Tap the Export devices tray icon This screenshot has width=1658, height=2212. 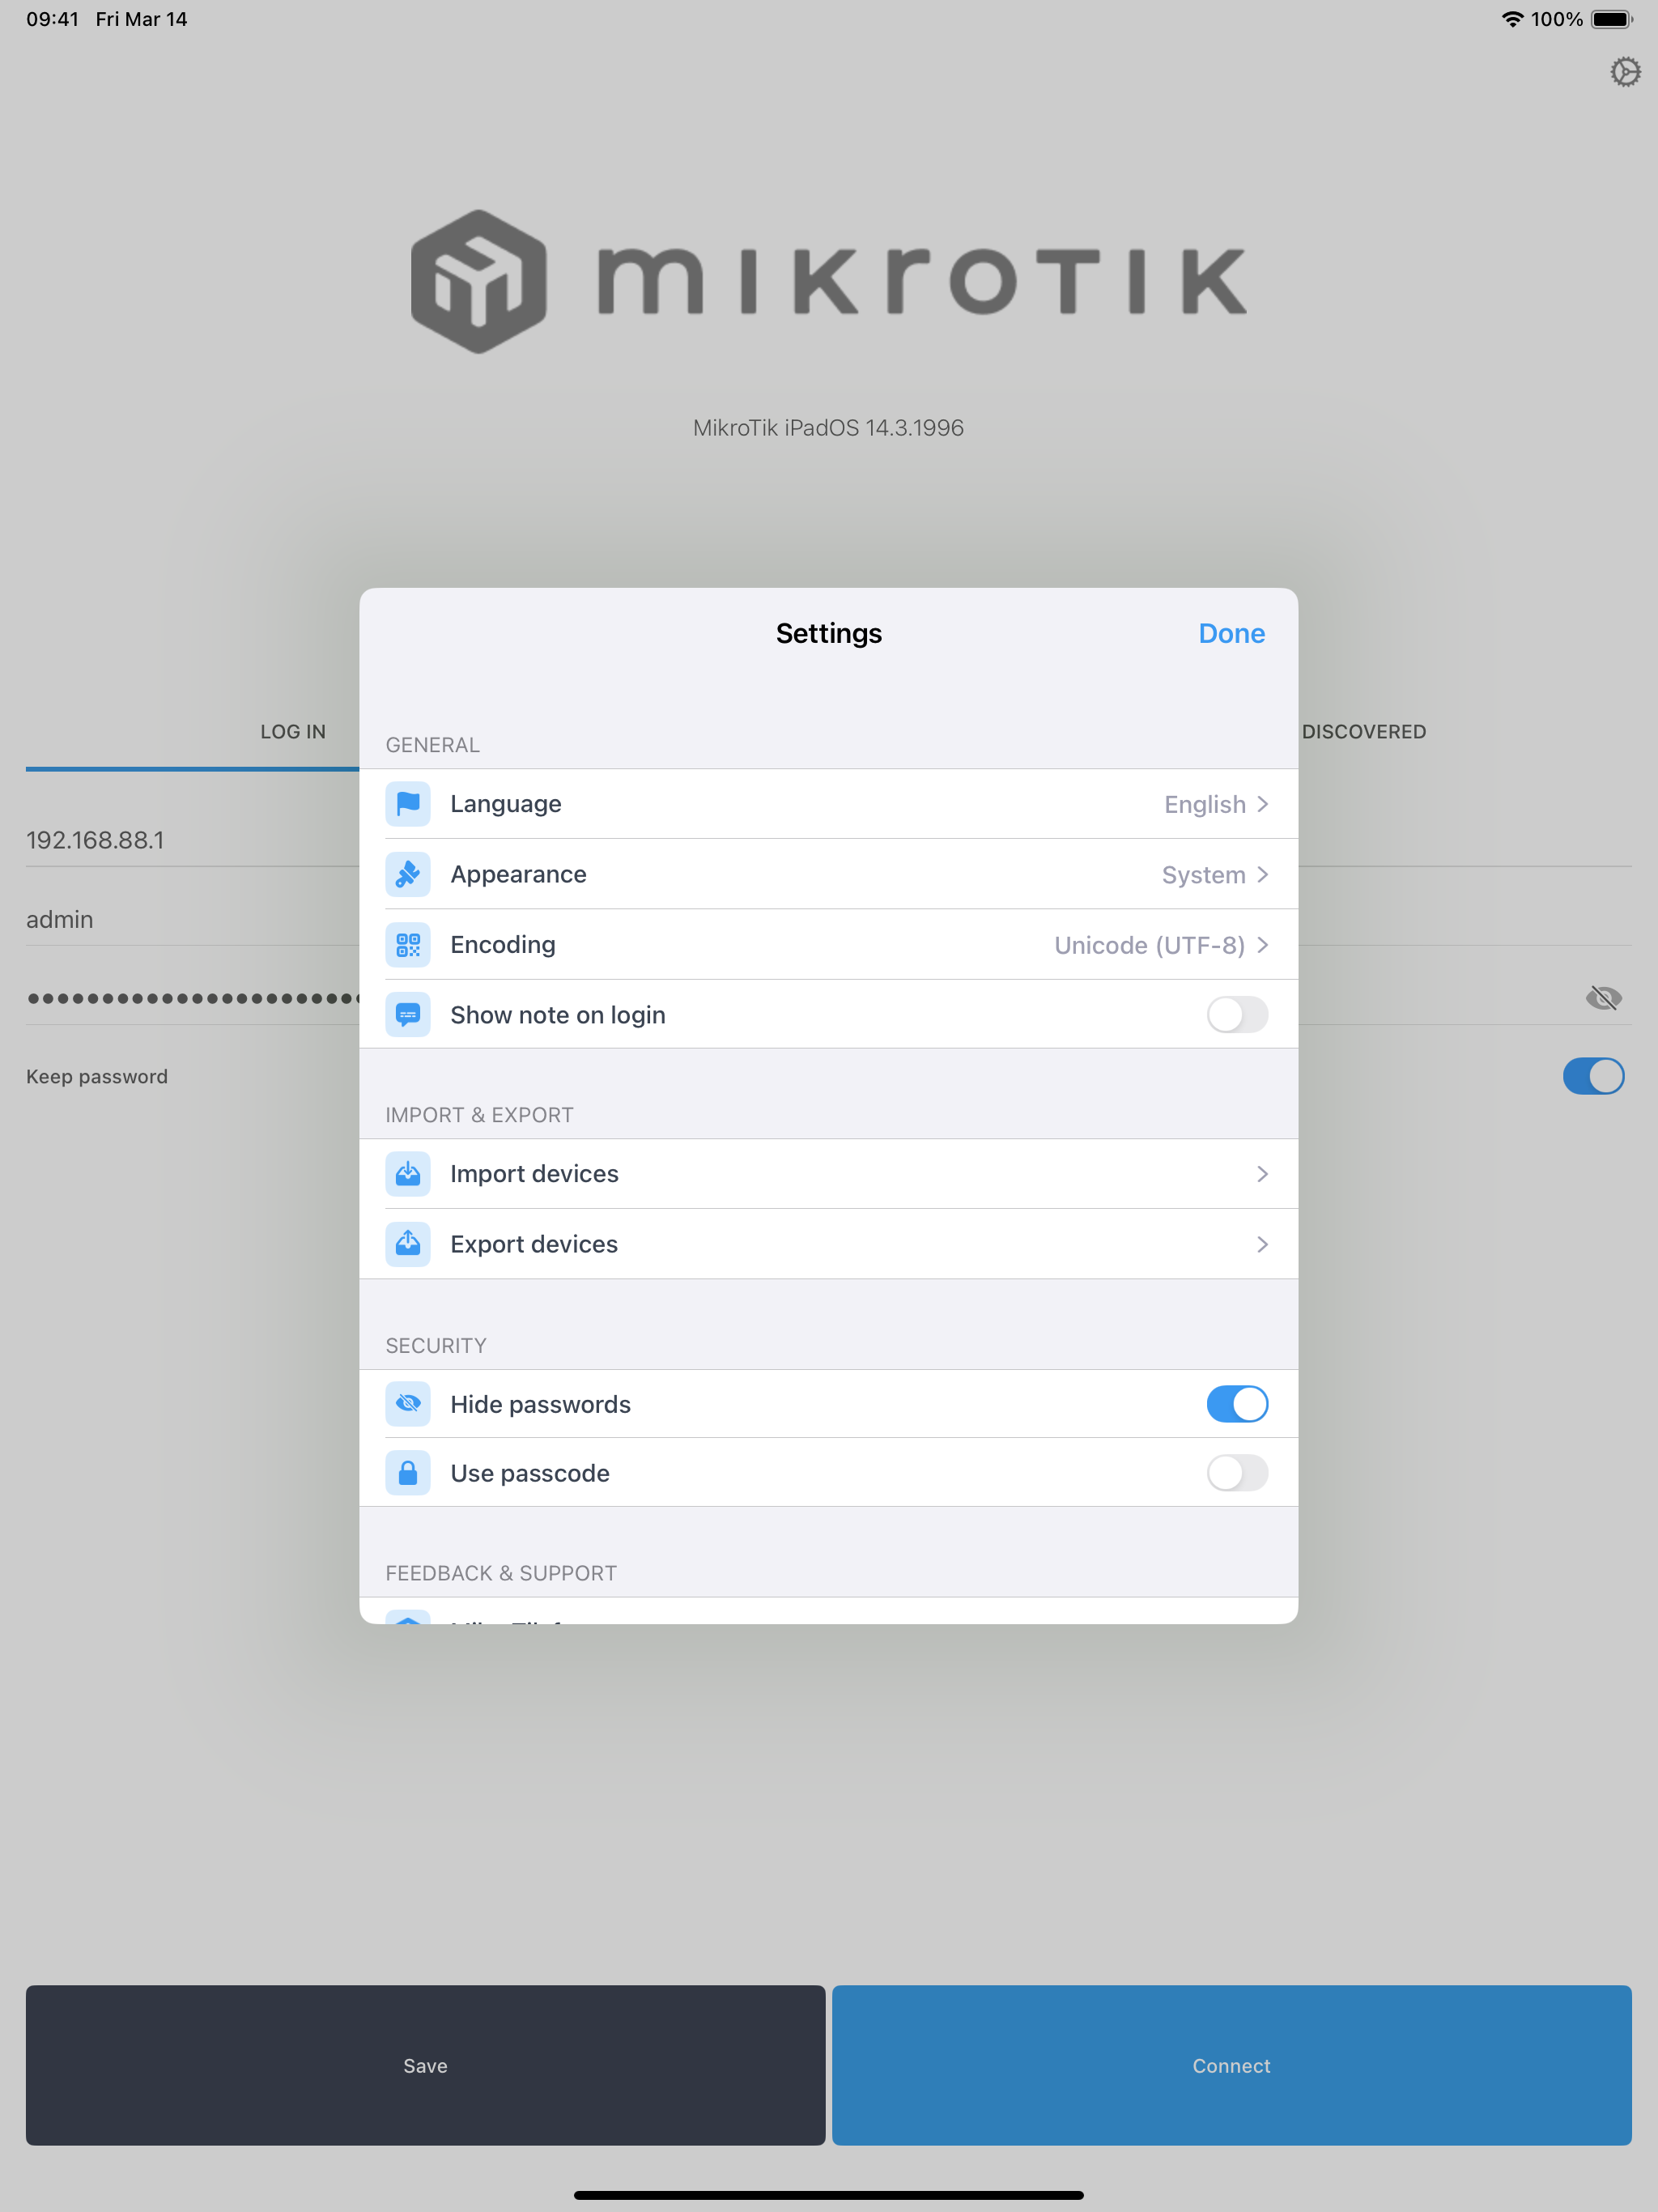tap(408, 1244)
